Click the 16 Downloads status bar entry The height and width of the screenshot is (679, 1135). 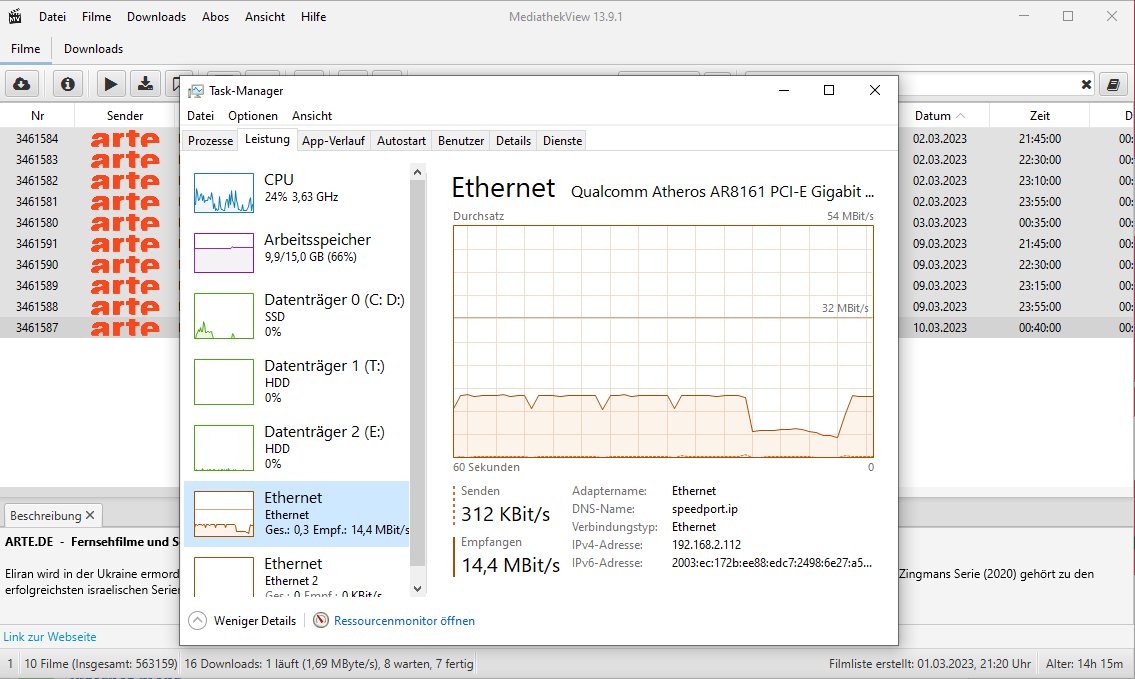(329, 664)
